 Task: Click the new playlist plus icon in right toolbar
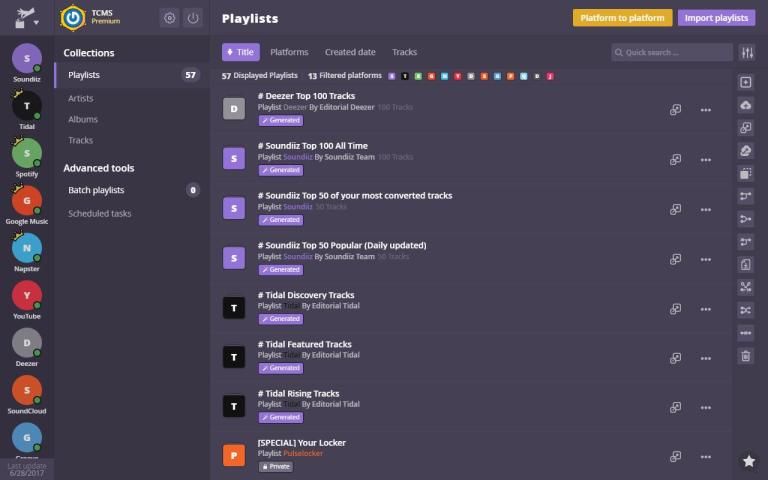tap(746, 82)
